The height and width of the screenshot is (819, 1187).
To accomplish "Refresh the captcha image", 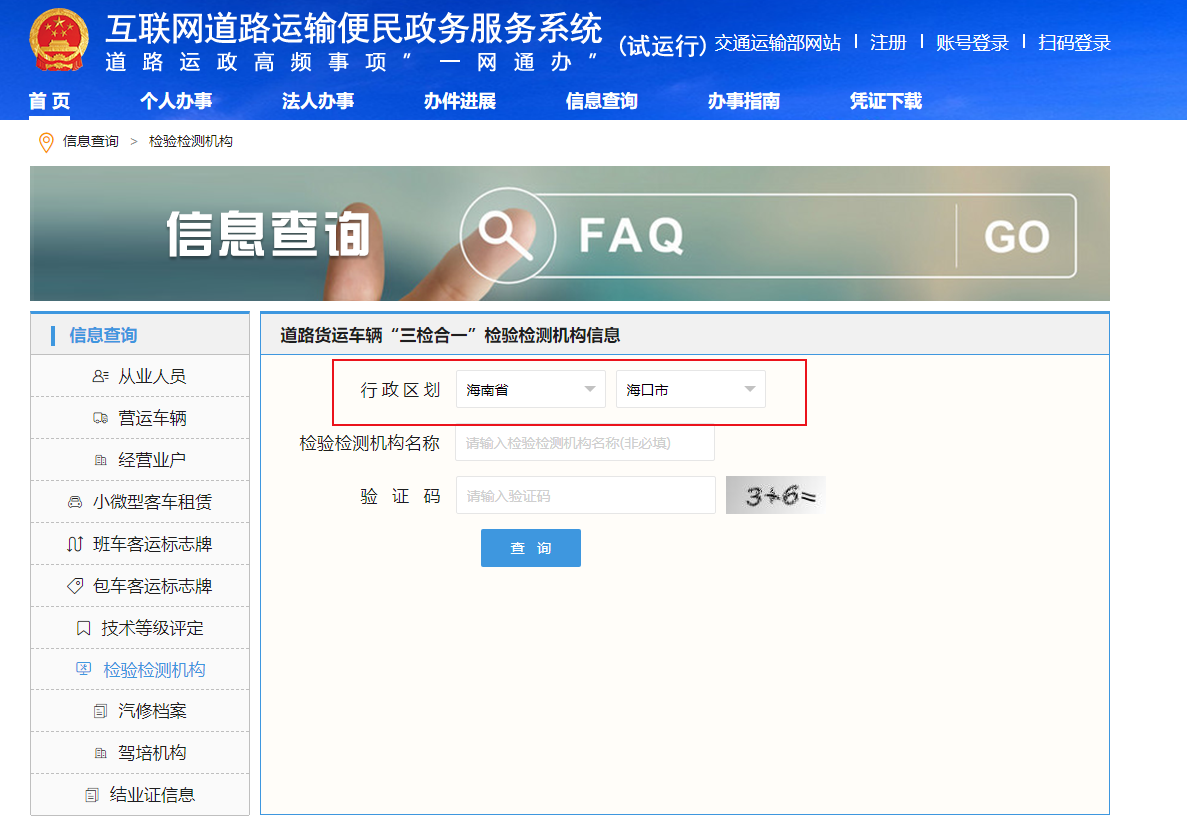I will pyautogui.click(x=776, y=495).
